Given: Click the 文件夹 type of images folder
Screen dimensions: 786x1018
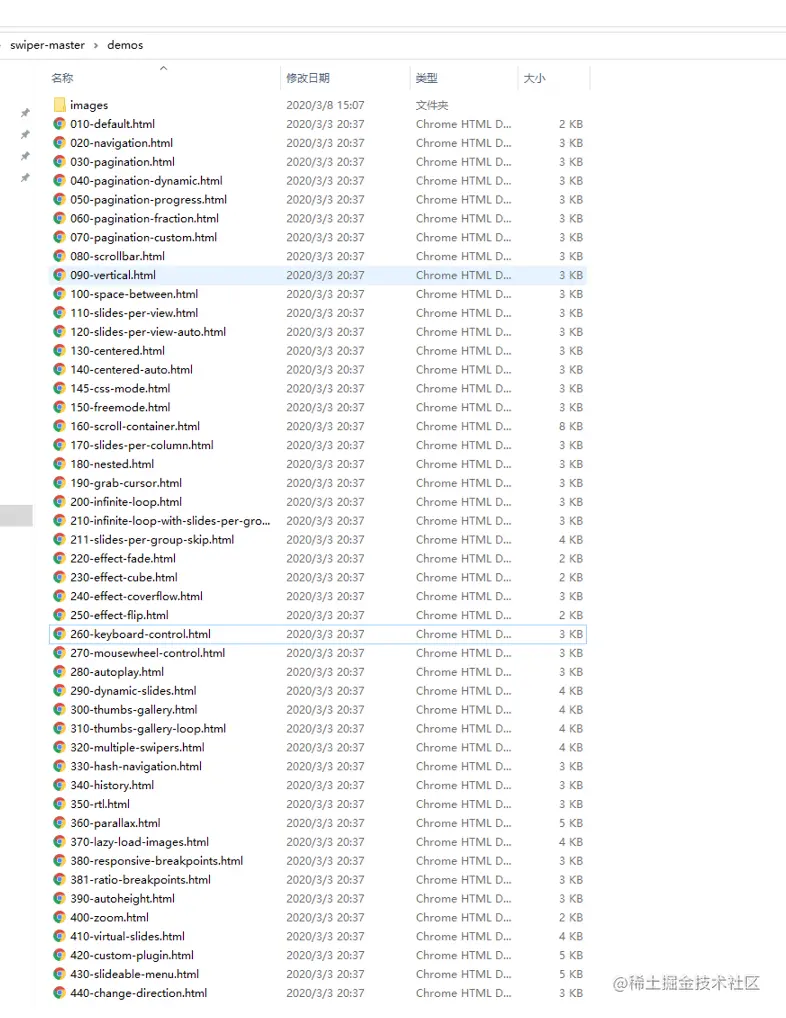Looking at the screenshot, I should (x=432, y=105).
